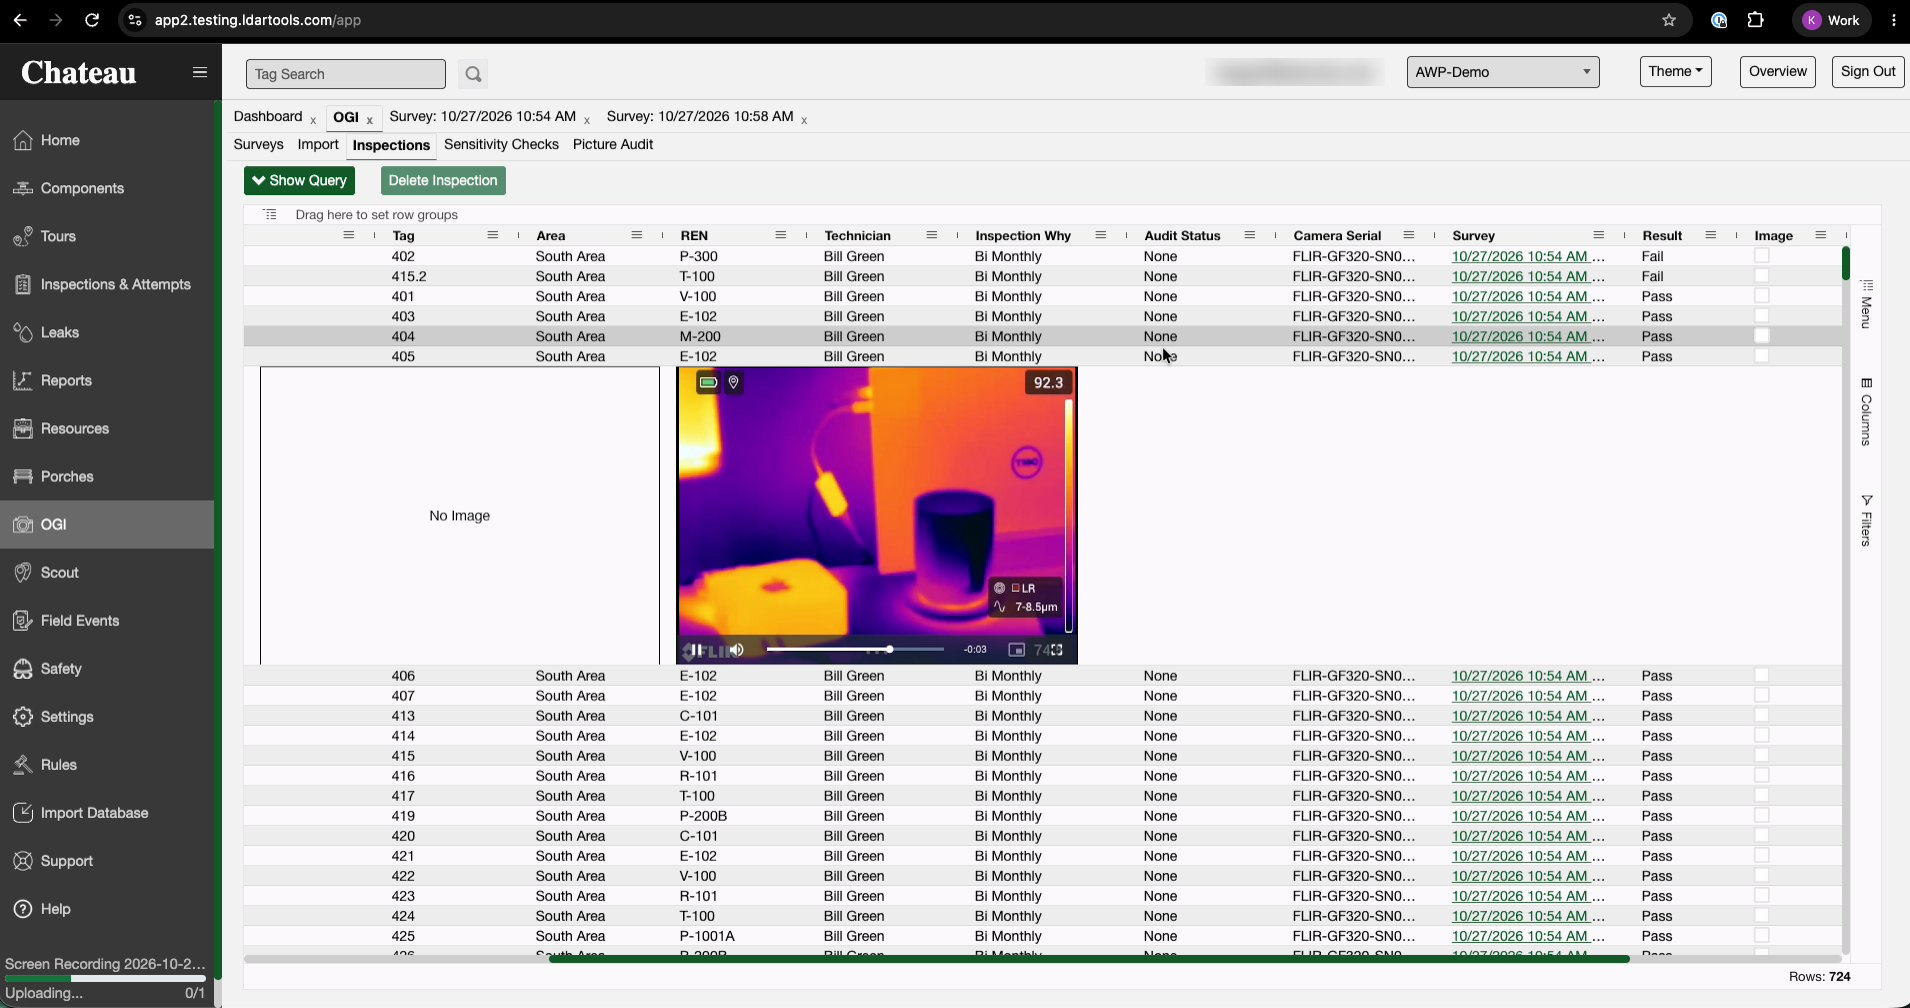The height and width of the screenshot is (1008, 1910).
Task: Bookmark this page with star icon
Action: coord(1669,20)
